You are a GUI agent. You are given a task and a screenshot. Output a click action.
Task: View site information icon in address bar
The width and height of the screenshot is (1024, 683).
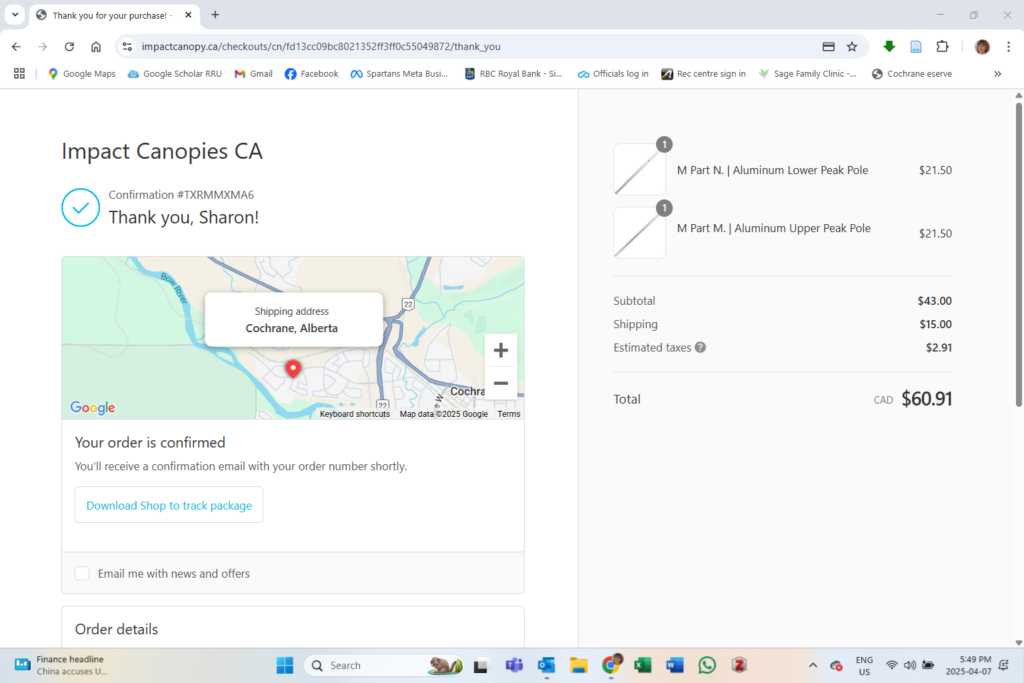point(127,46)
